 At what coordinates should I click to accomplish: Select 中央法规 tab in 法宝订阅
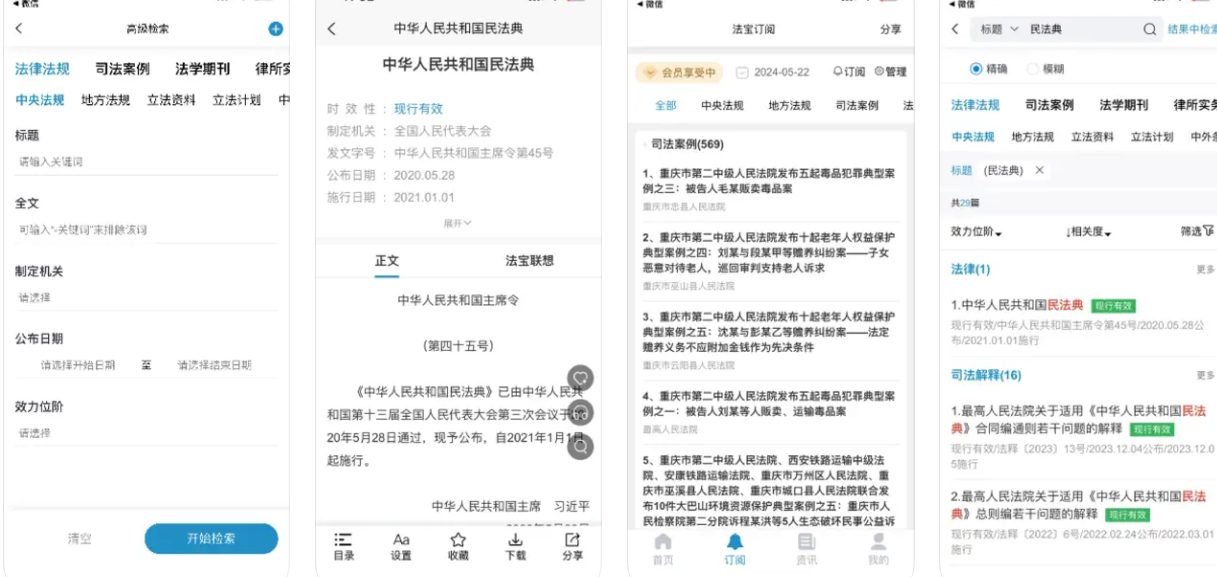[722, 105]
